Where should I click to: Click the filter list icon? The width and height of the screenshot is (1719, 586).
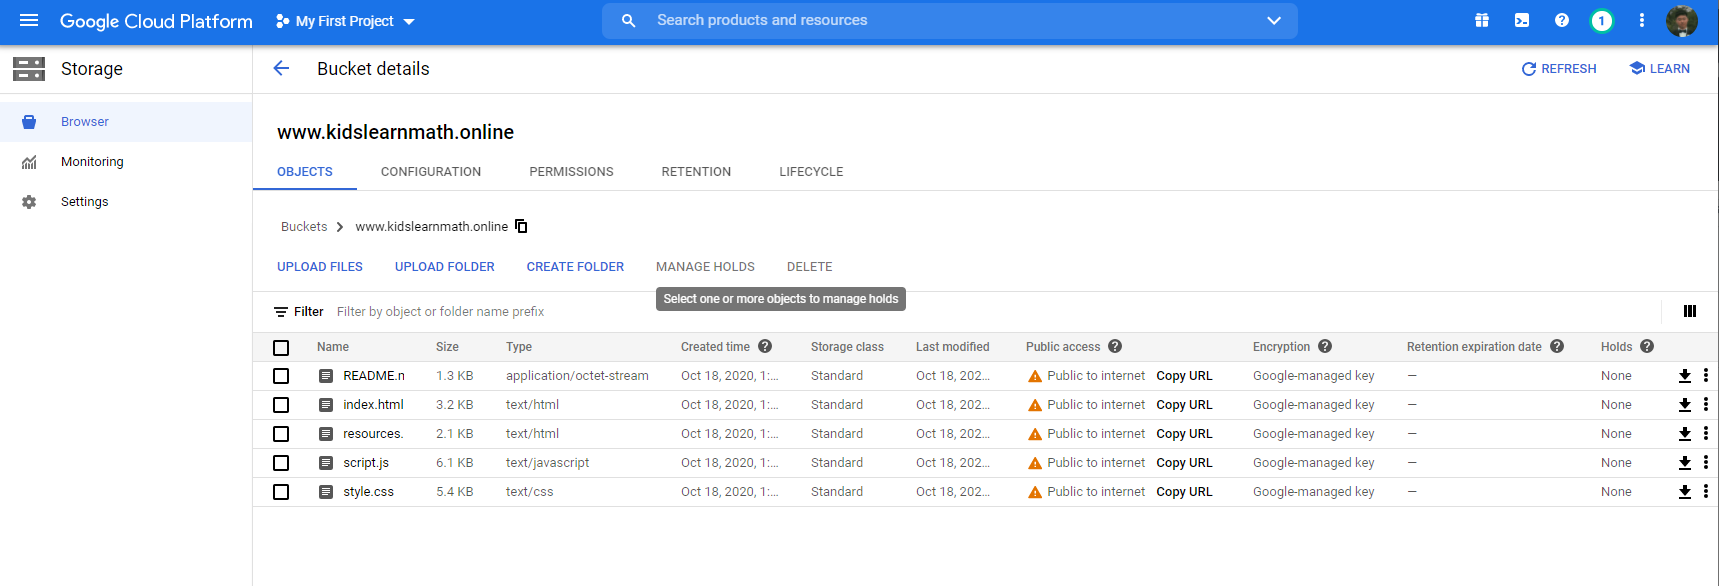281,312
